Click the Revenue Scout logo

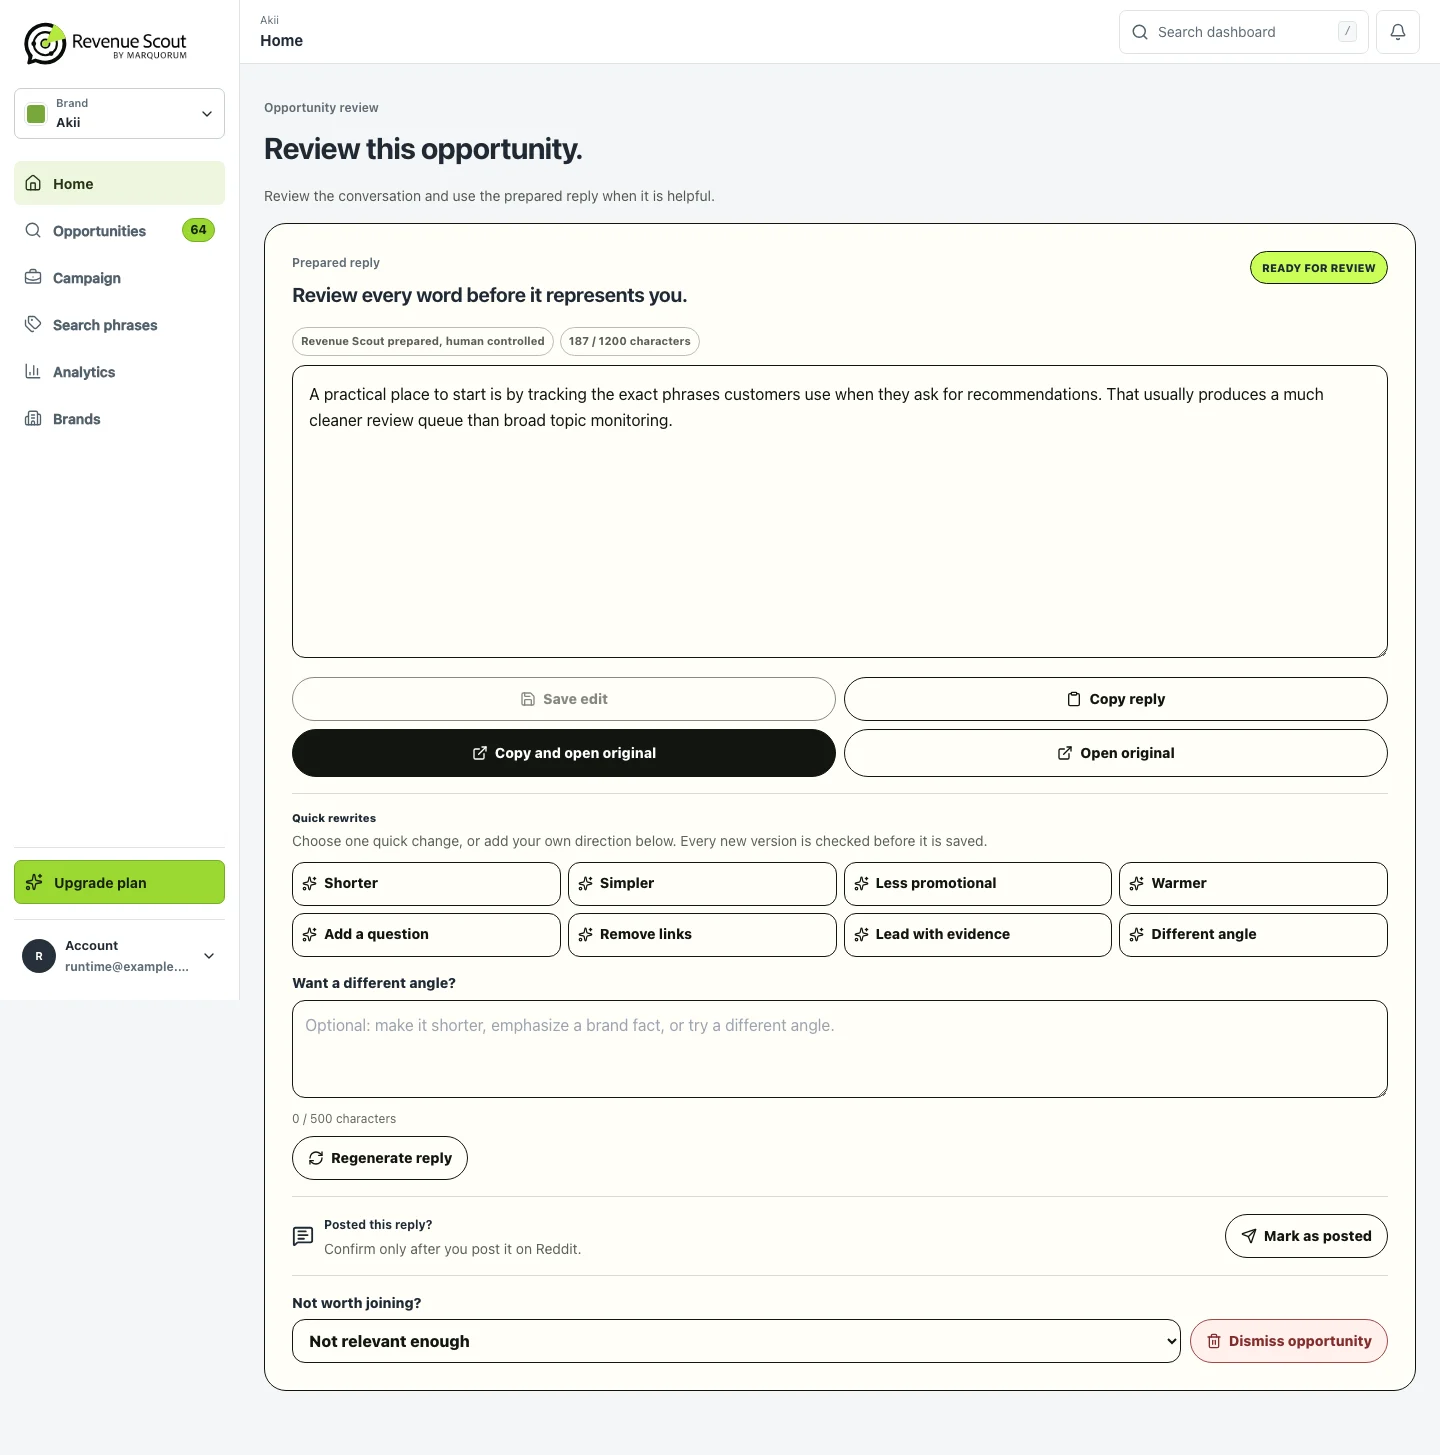click(106, 44)
